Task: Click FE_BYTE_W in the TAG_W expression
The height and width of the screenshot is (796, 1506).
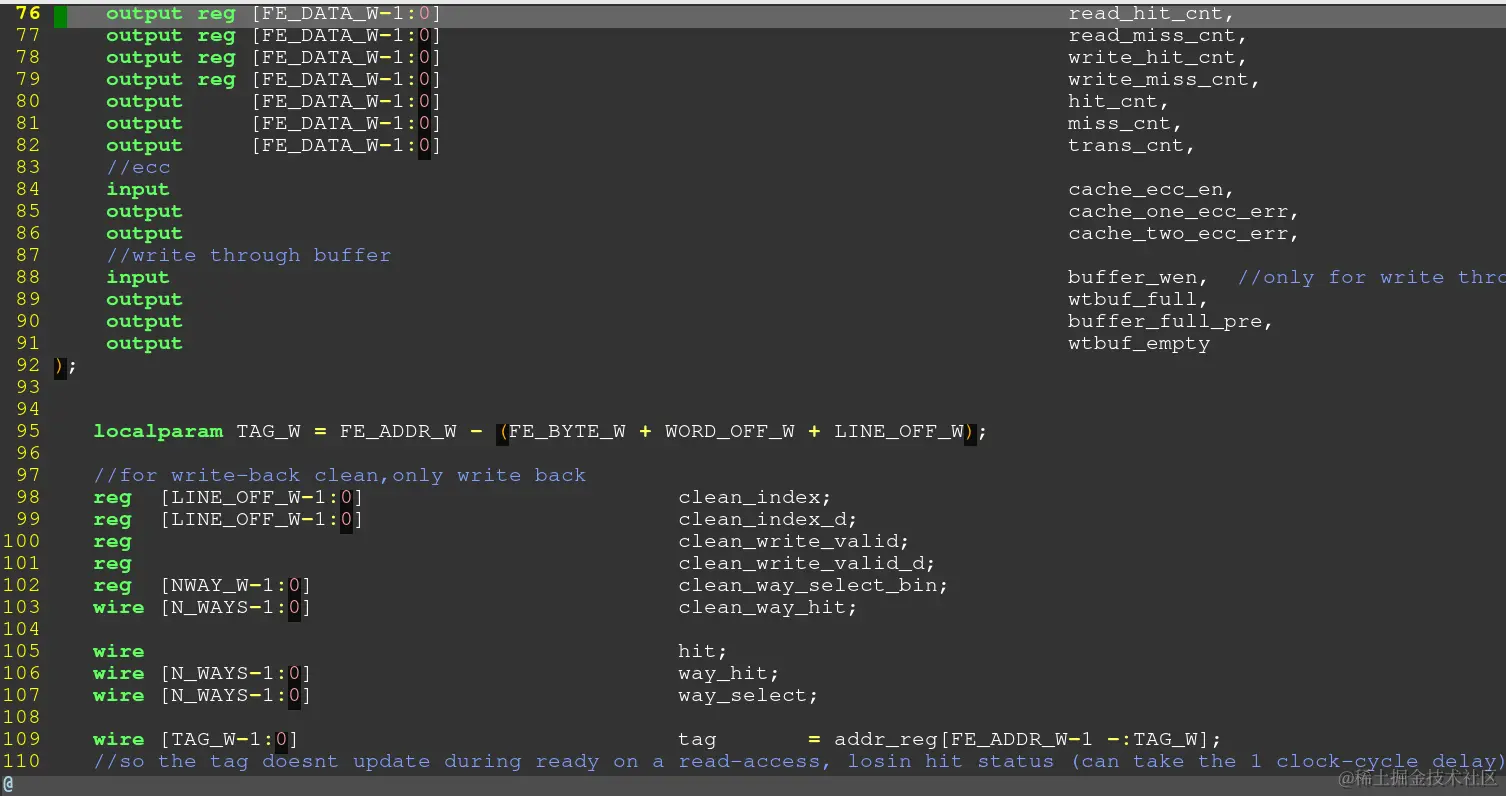Action: (x=568, y=432)
